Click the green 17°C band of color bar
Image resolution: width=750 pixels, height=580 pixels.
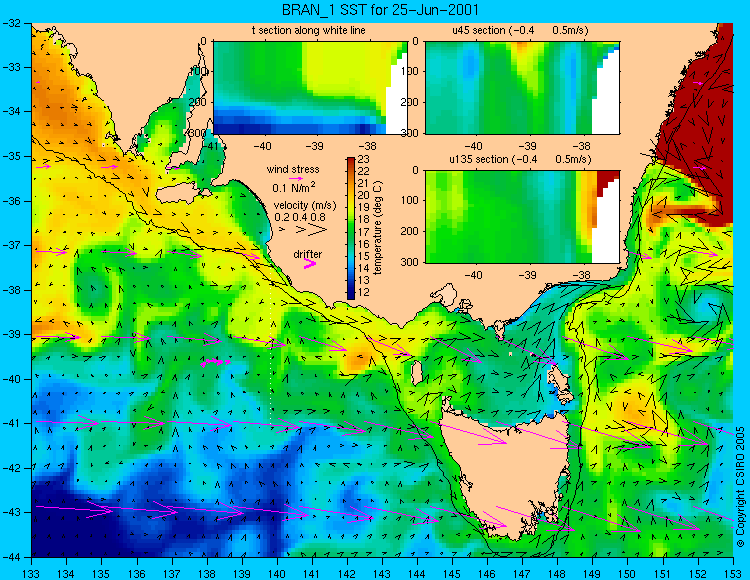[x=351, y=232]
